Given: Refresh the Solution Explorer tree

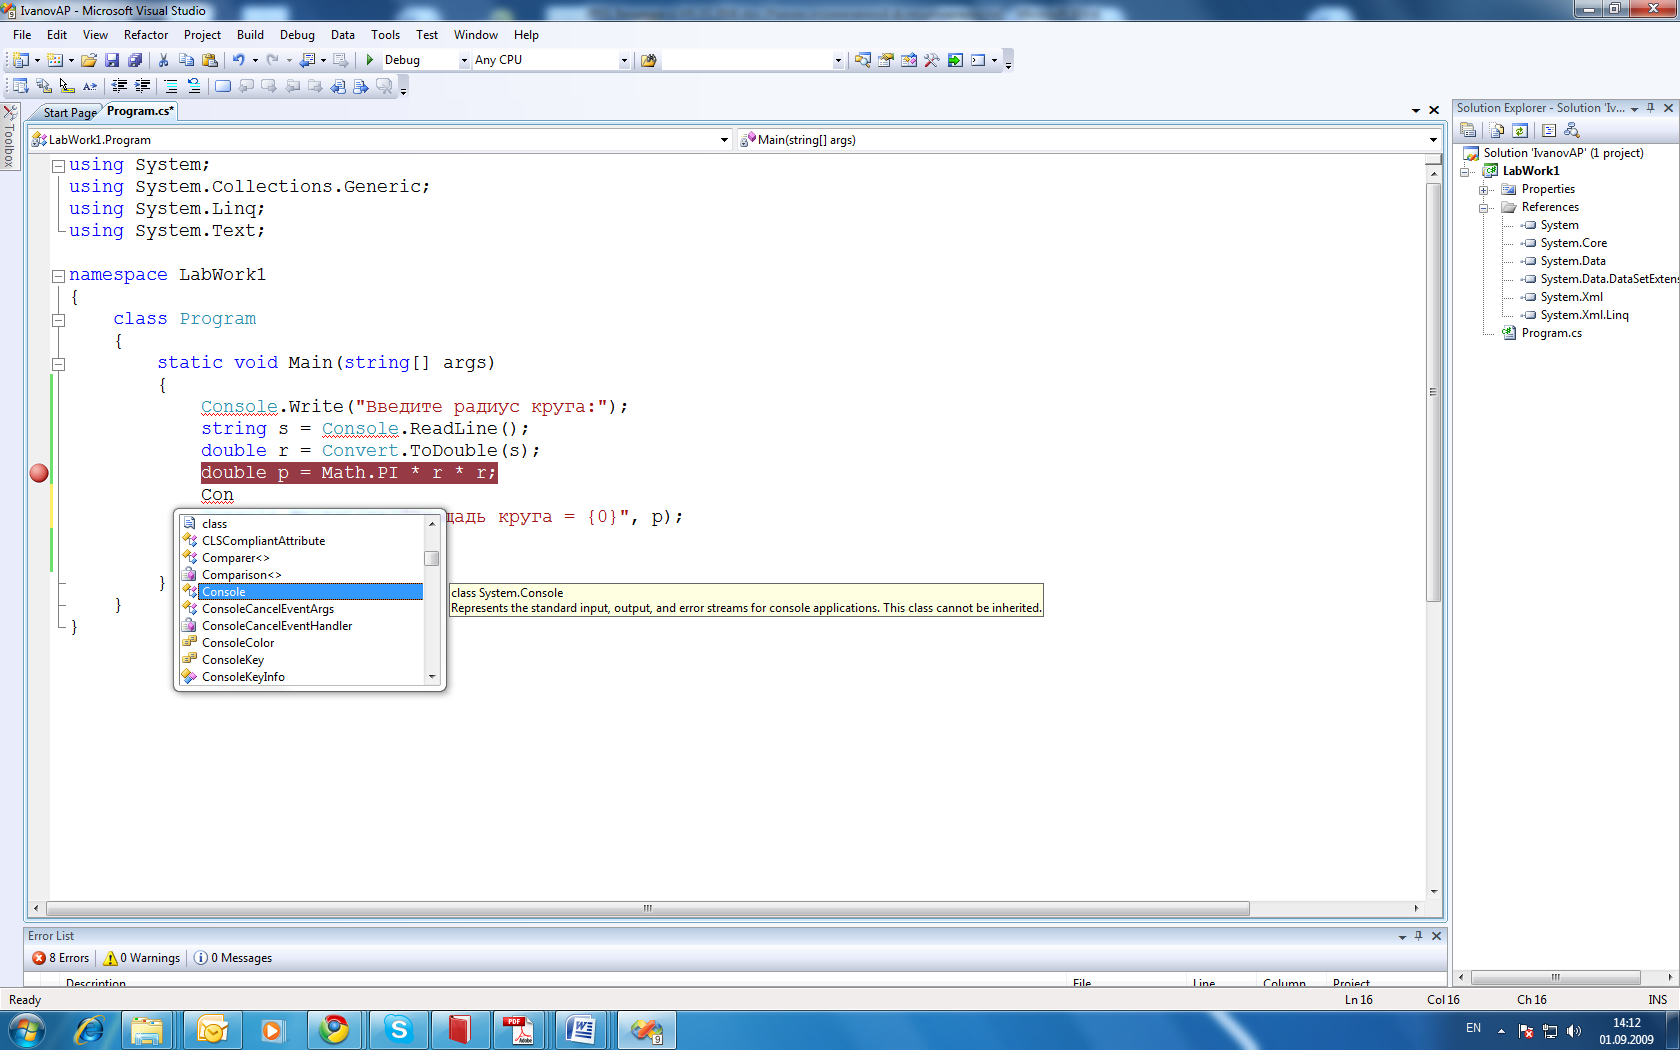Looking at the screenshot, I should pyautogui.click(x=1520, y=130).
